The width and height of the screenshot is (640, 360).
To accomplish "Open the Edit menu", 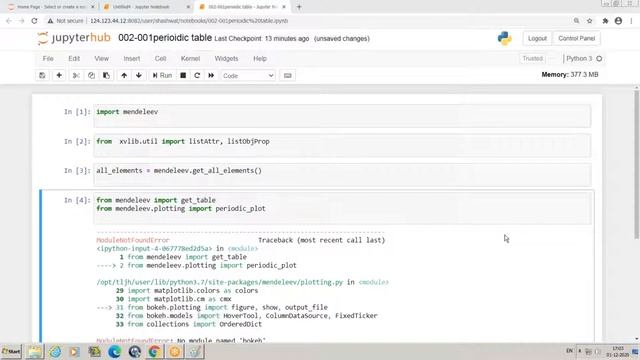I will (74, 59).
